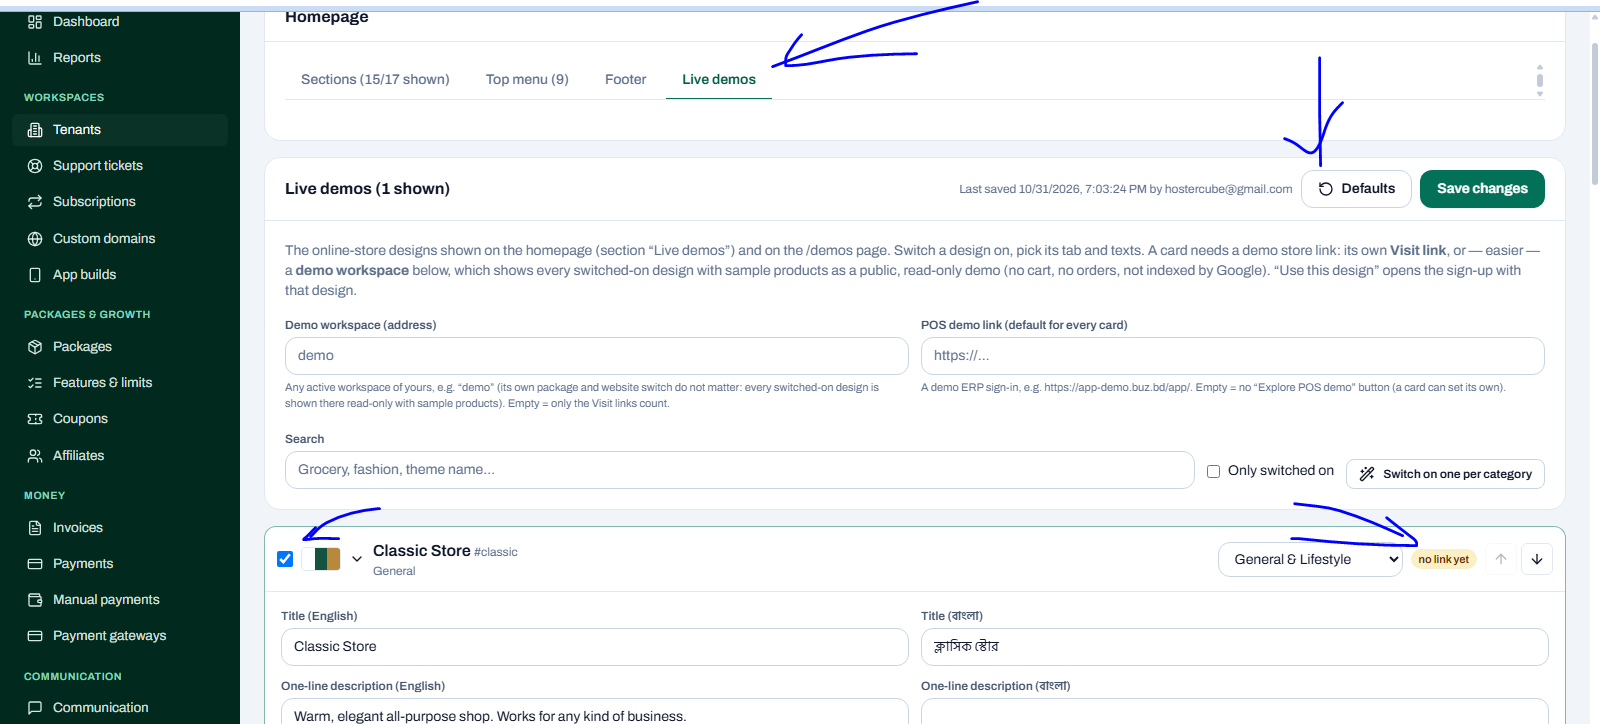Open Subscriptions from the sidebar

pos(120,201)
